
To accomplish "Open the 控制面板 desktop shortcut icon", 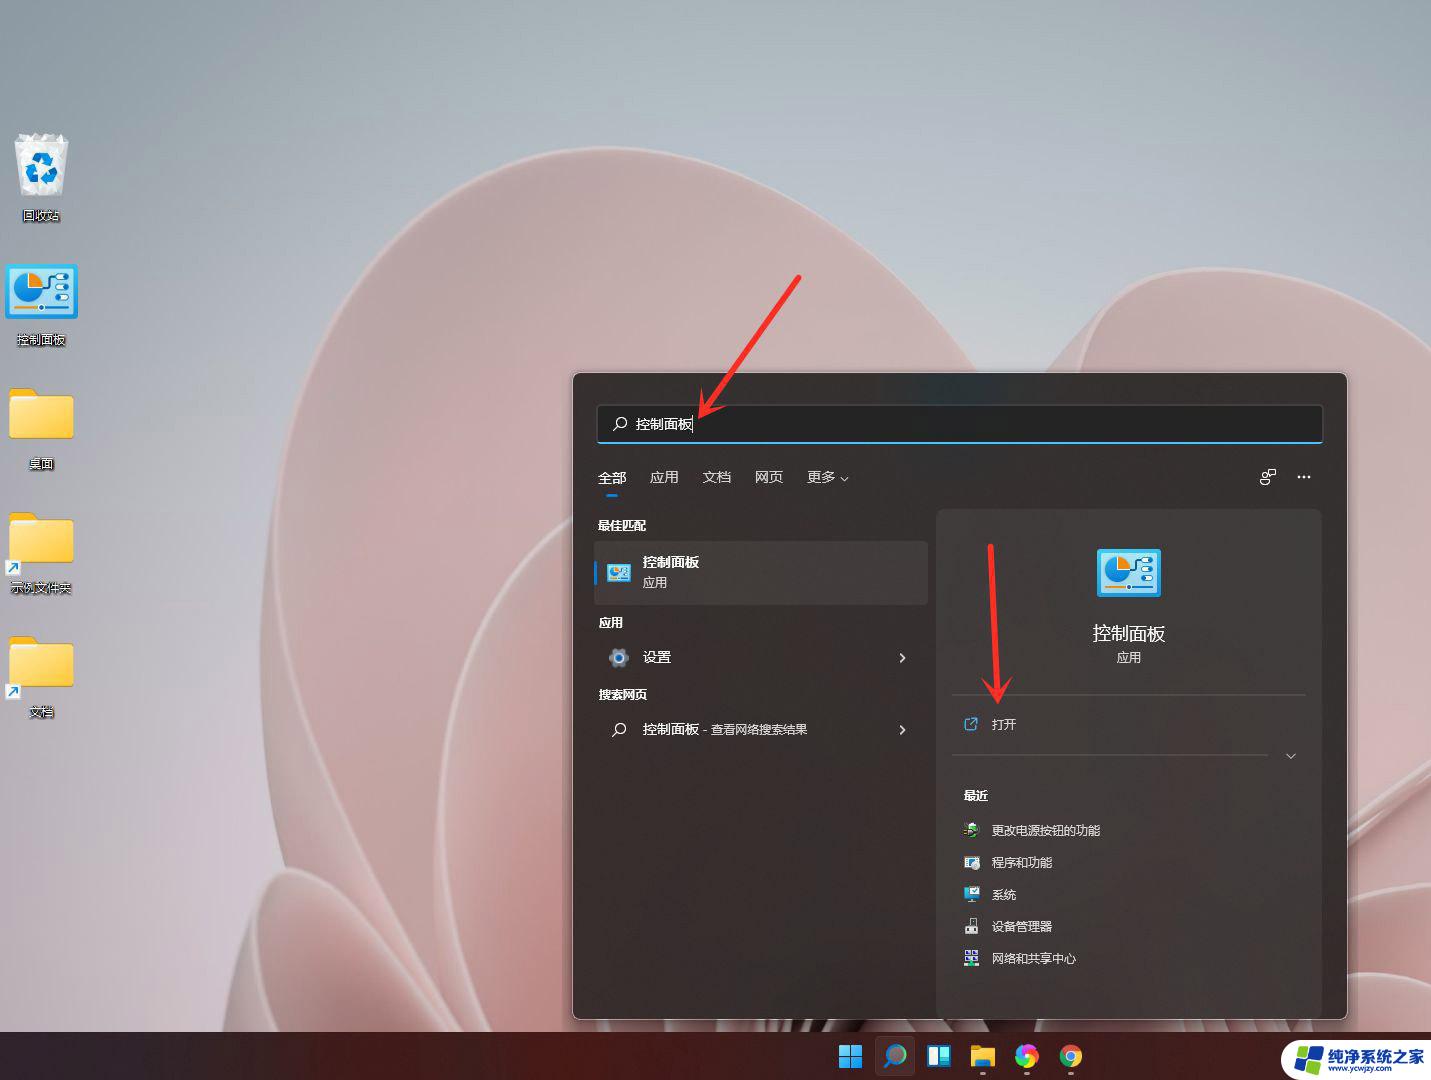I will [41, 291].
